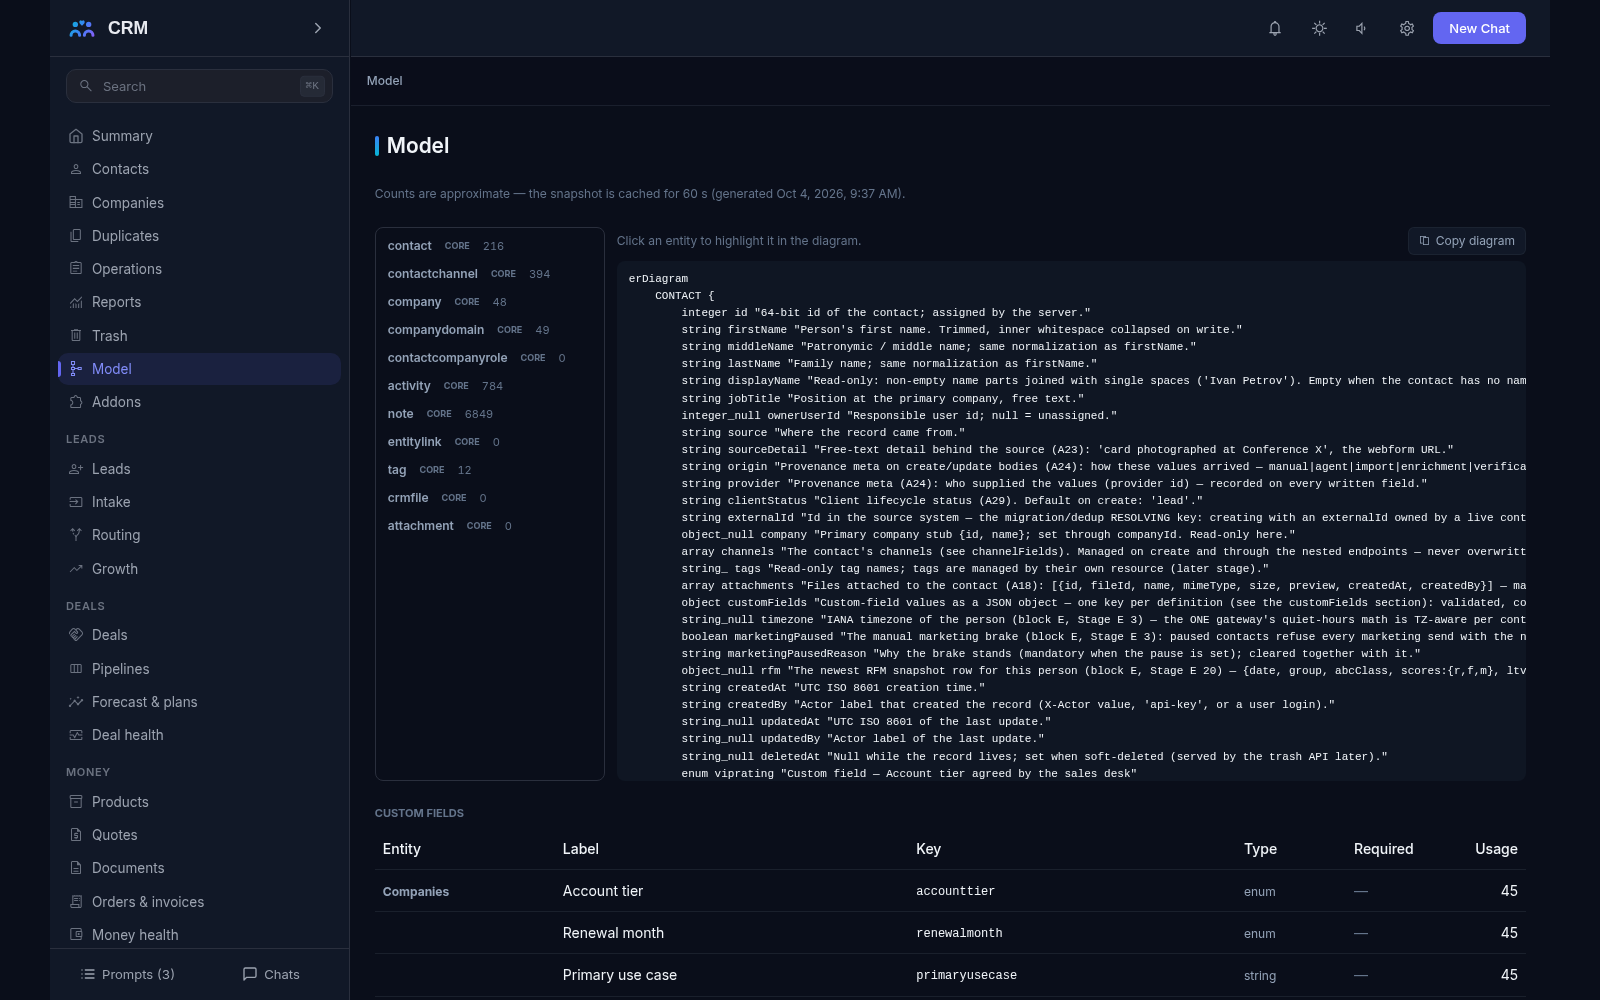Click Entity column header
The width and height of the screenshot is (1600, 1000).
pyautogui.click(x=402, y=849)
